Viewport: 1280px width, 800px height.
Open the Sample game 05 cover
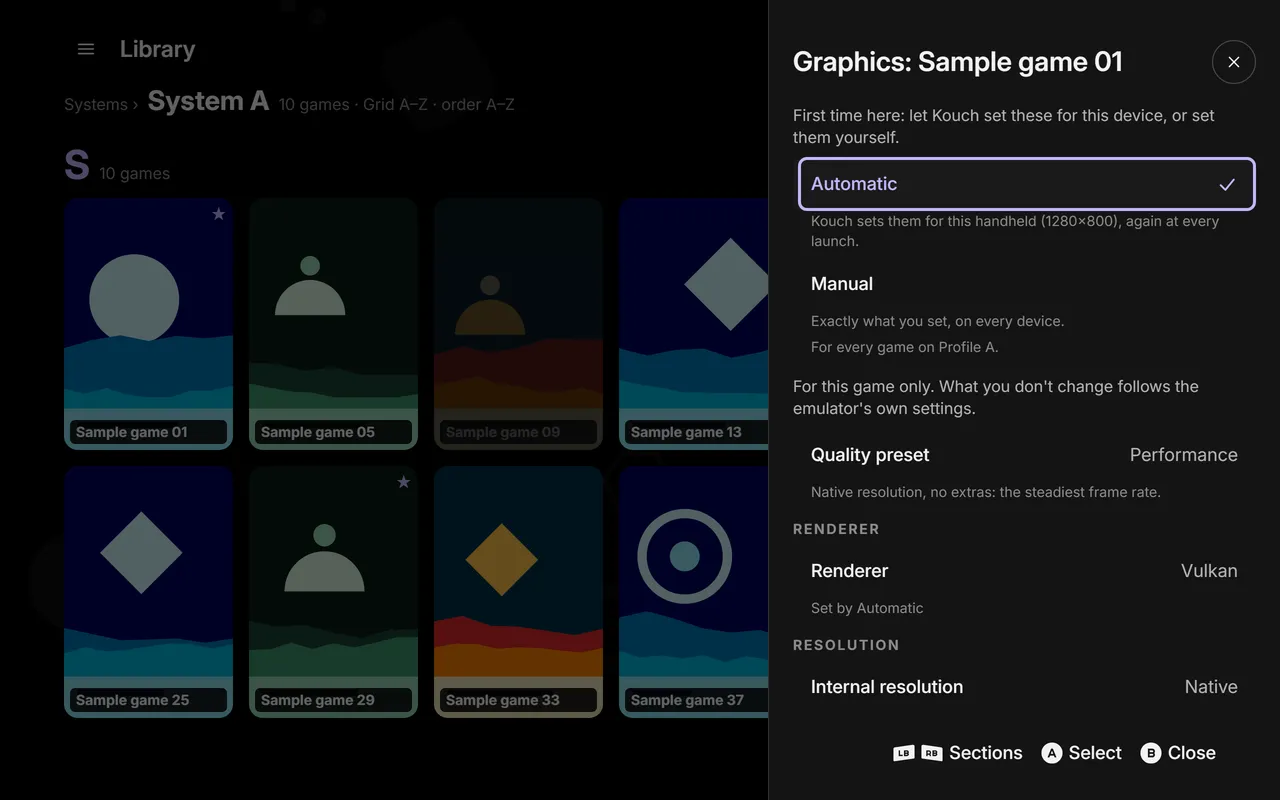point(334,324)
